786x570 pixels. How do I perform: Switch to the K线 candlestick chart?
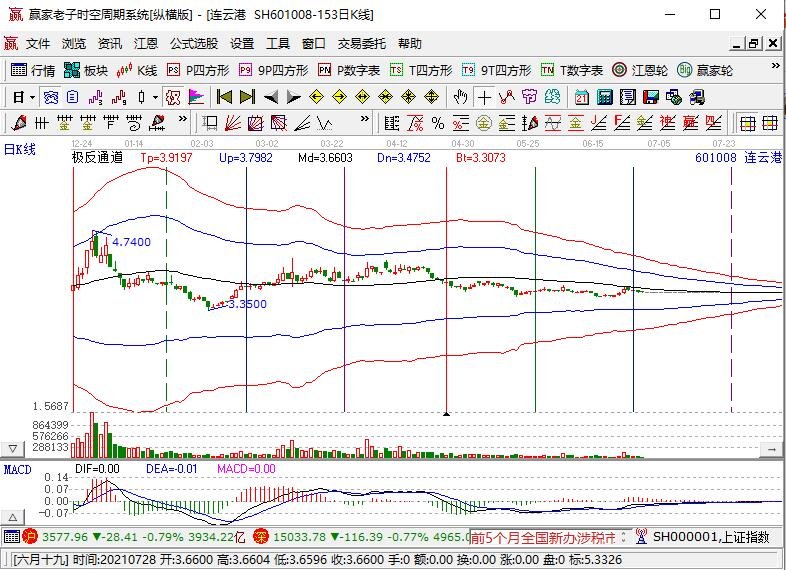tap(136, 70)
